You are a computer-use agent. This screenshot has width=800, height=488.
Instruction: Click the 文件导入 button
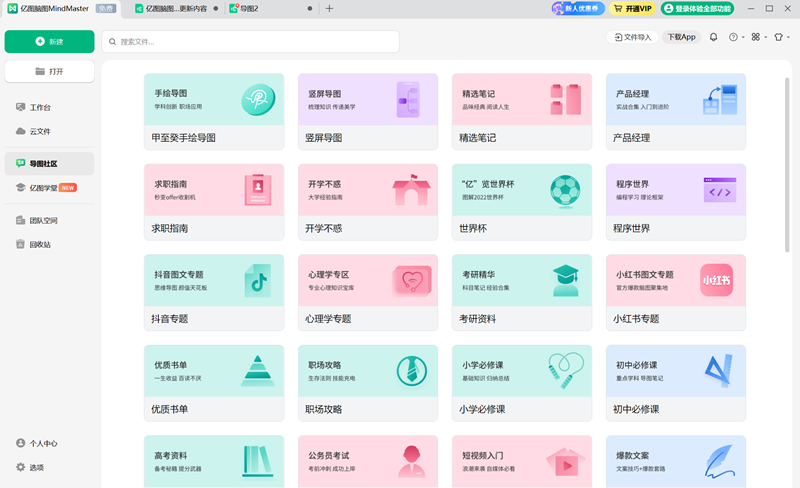pos(631,37)
